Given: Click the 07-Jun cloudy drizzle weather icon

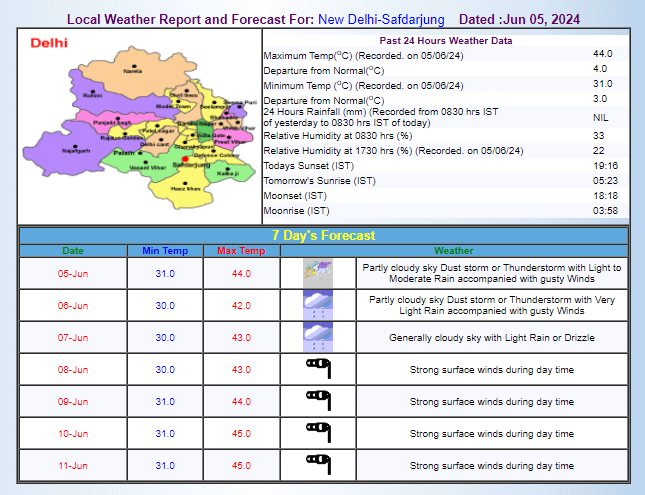Looking at the screenshot, I should pos(317,337).
